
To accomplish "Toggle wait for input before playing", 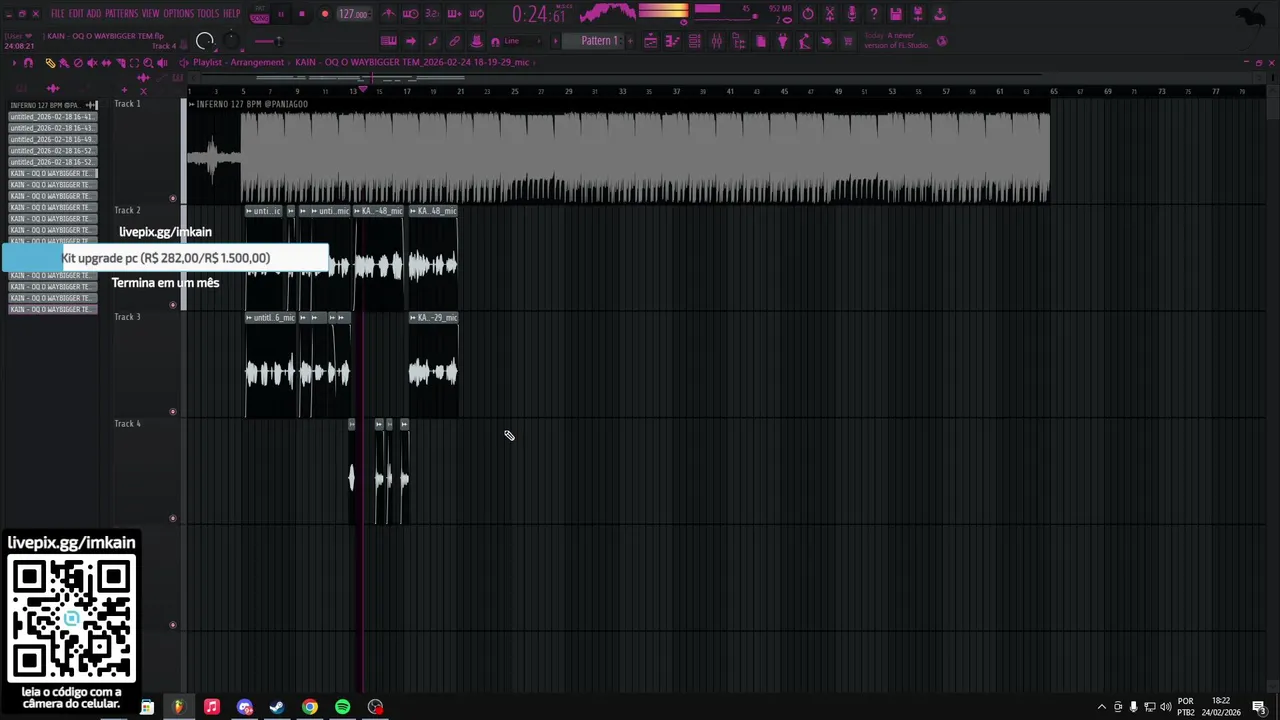I will click(410, 14).
